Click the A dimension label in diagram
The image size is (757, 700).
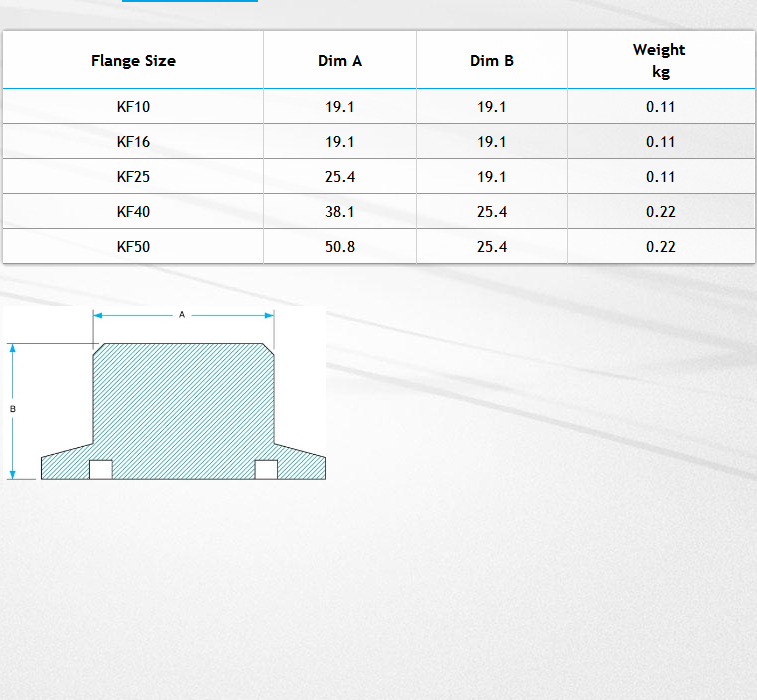tap(182, 315)
